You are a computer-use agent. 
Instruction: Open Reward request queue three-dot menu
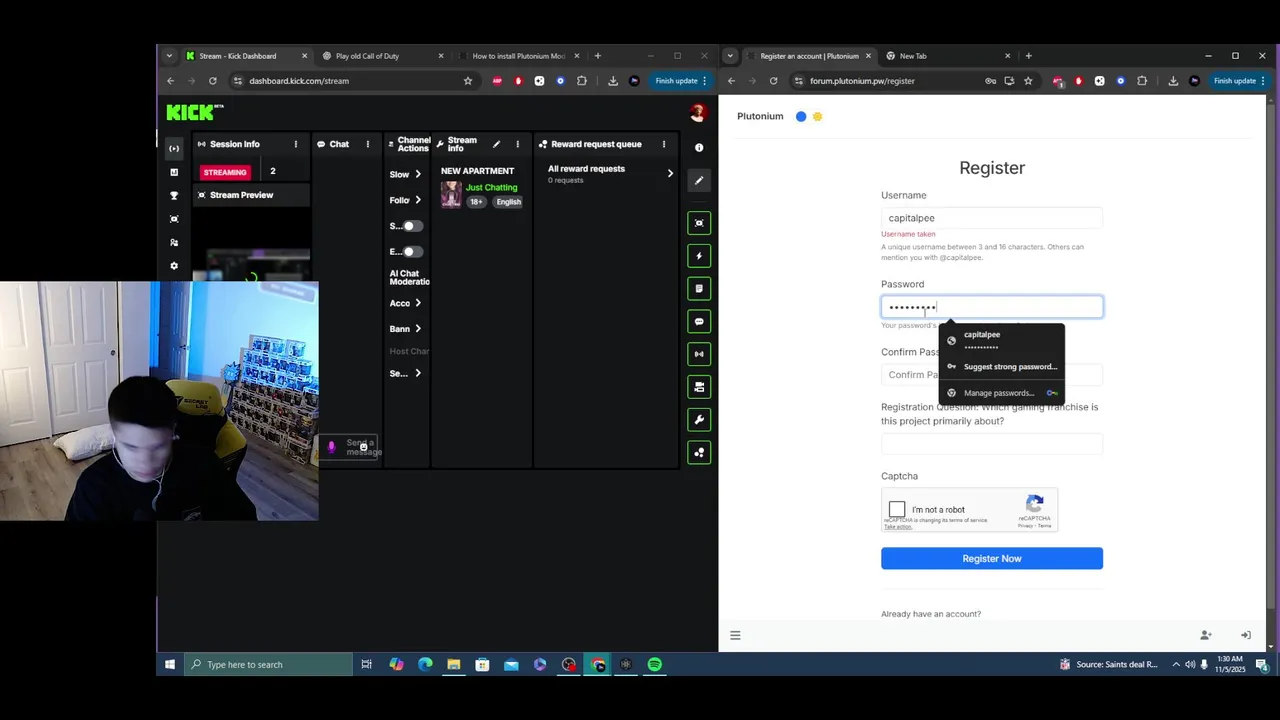[663, 144]
